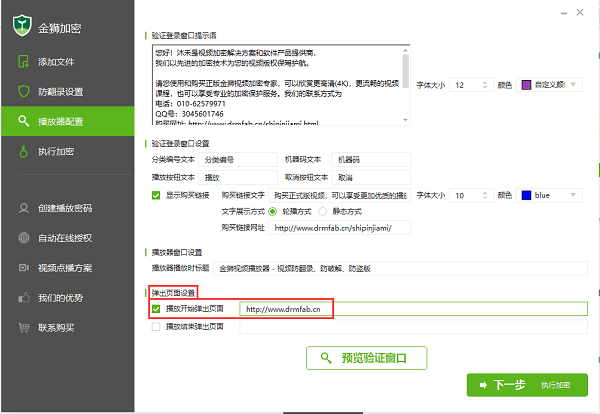The height and width of the screenshot is (414, 600).
Task: Click the 机器码文本 input field
Action: (371, 160)
